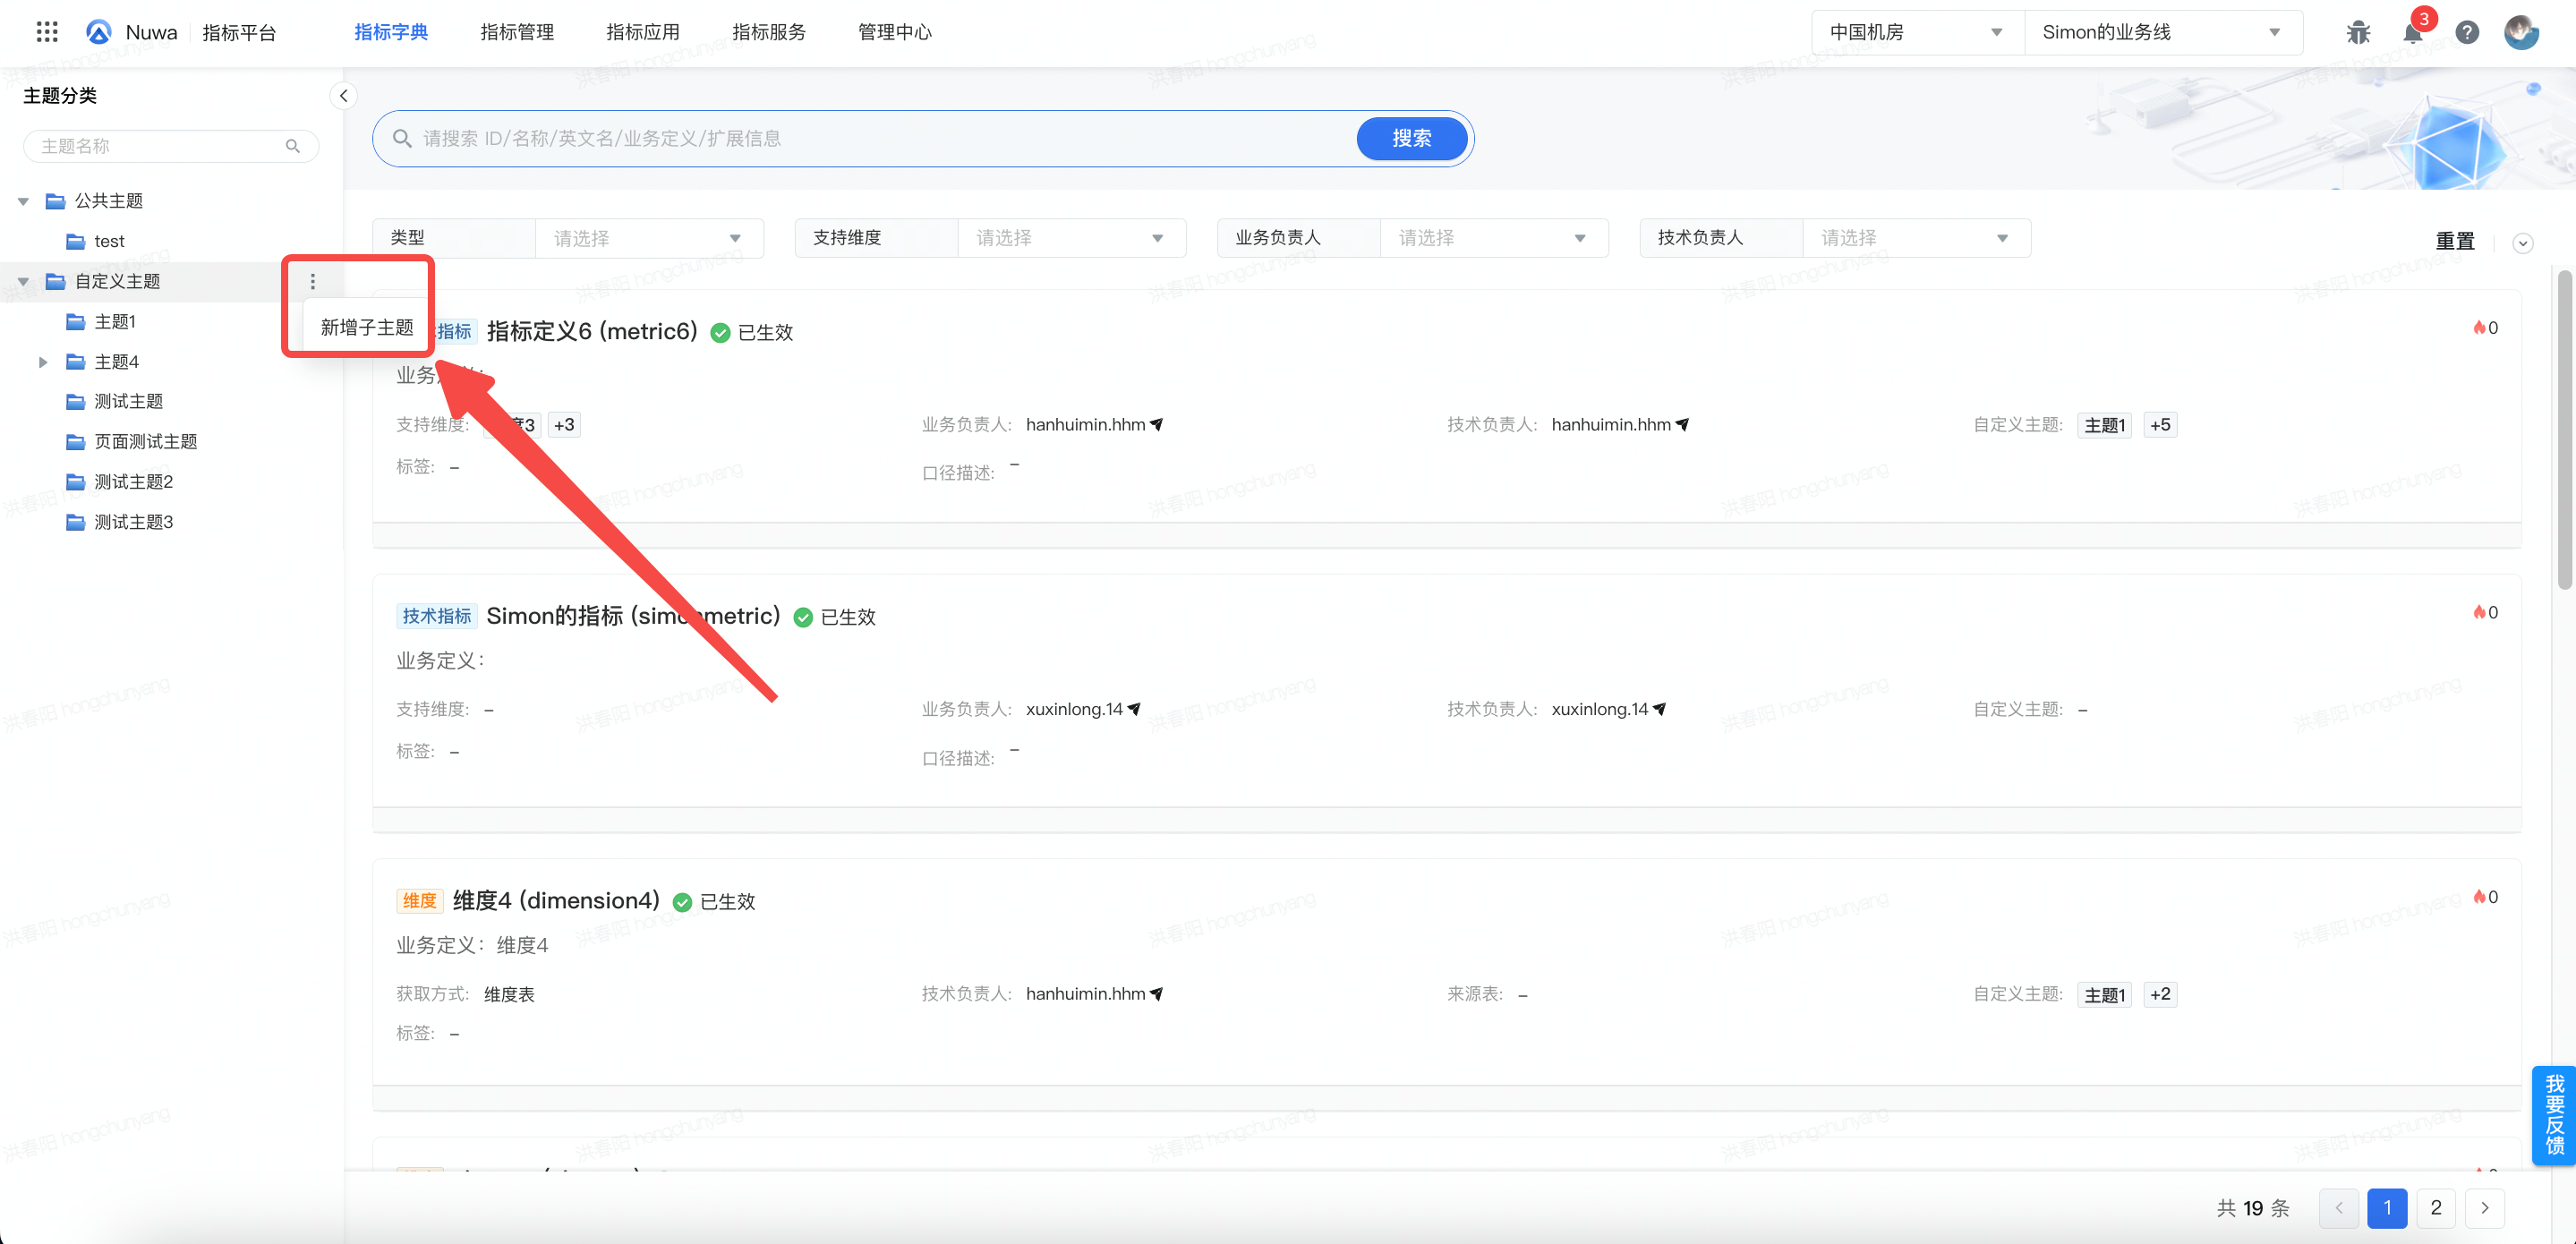Click the heat flame icon on Simon的指标 card

(2480, 612)
